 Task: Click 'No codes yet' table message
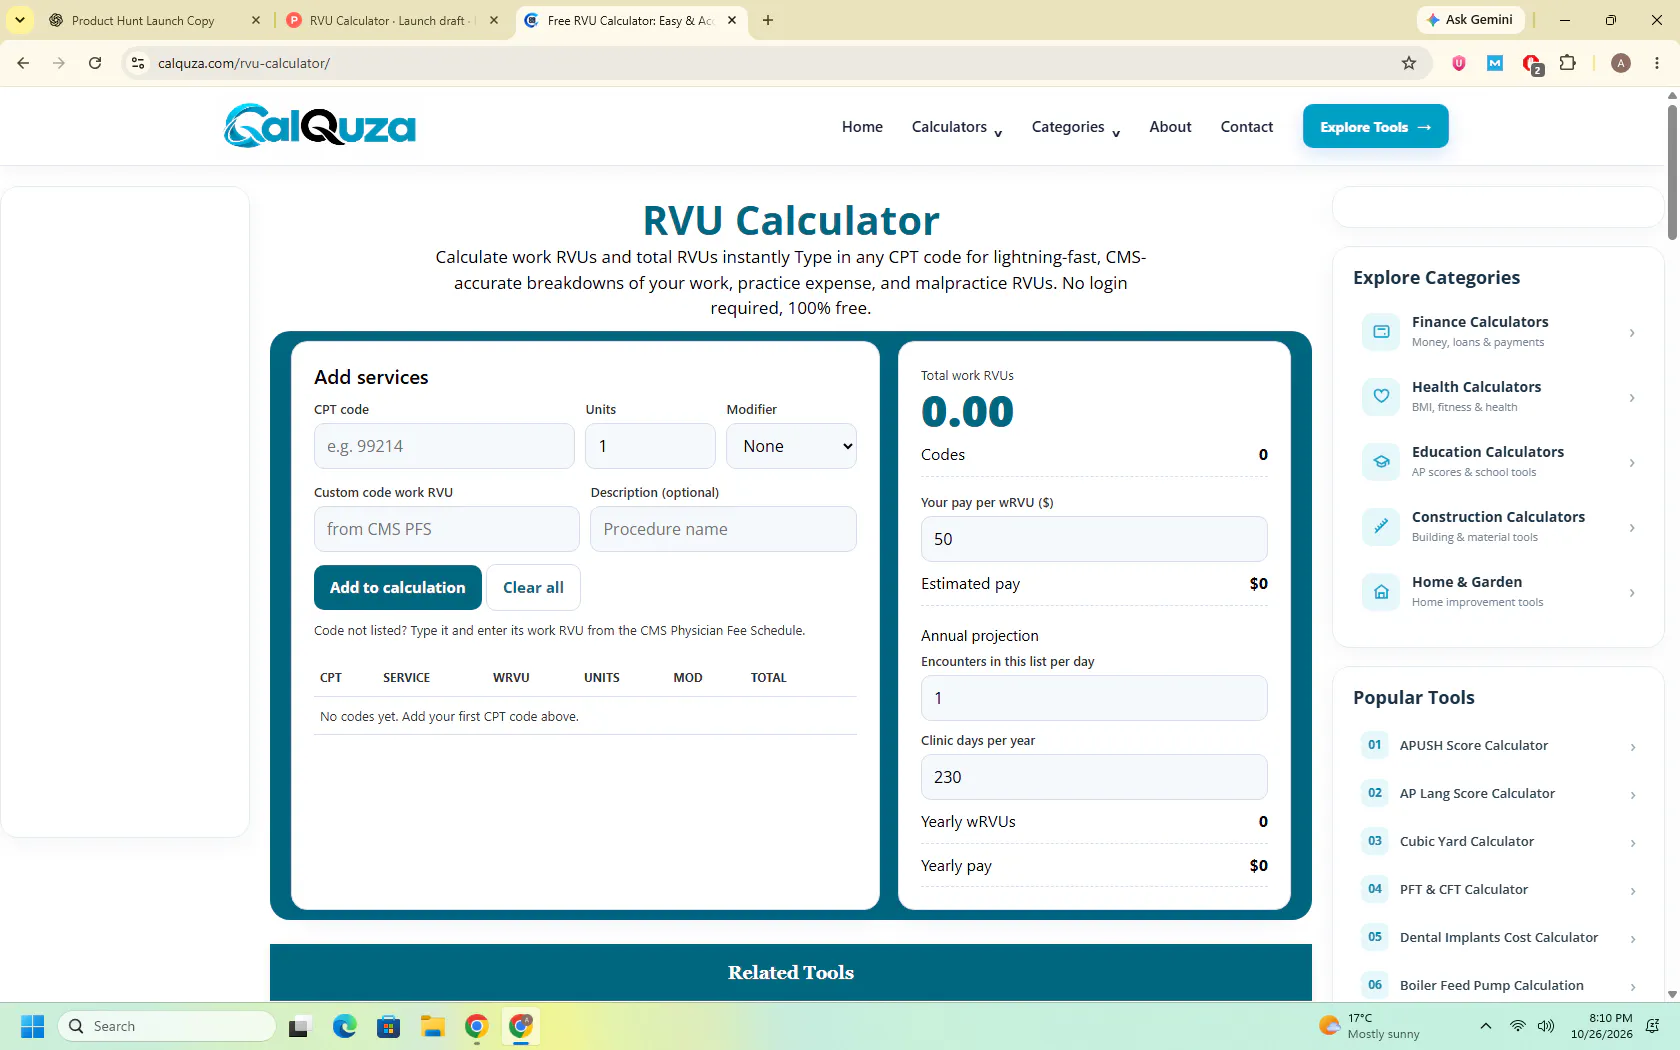point(449,716)
